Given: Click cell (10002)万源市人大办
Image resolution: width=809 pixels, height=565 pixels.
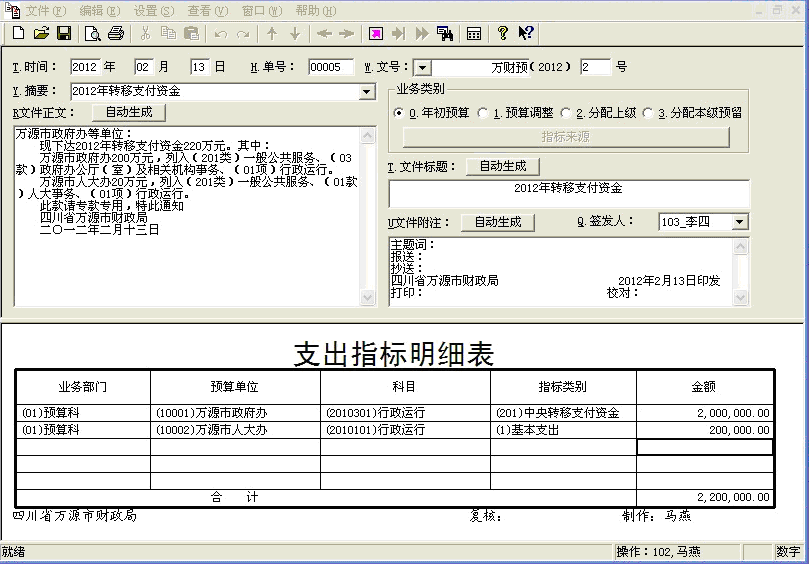Looking at the screenshot, I should pyautogui.click(x=235, y=430).
